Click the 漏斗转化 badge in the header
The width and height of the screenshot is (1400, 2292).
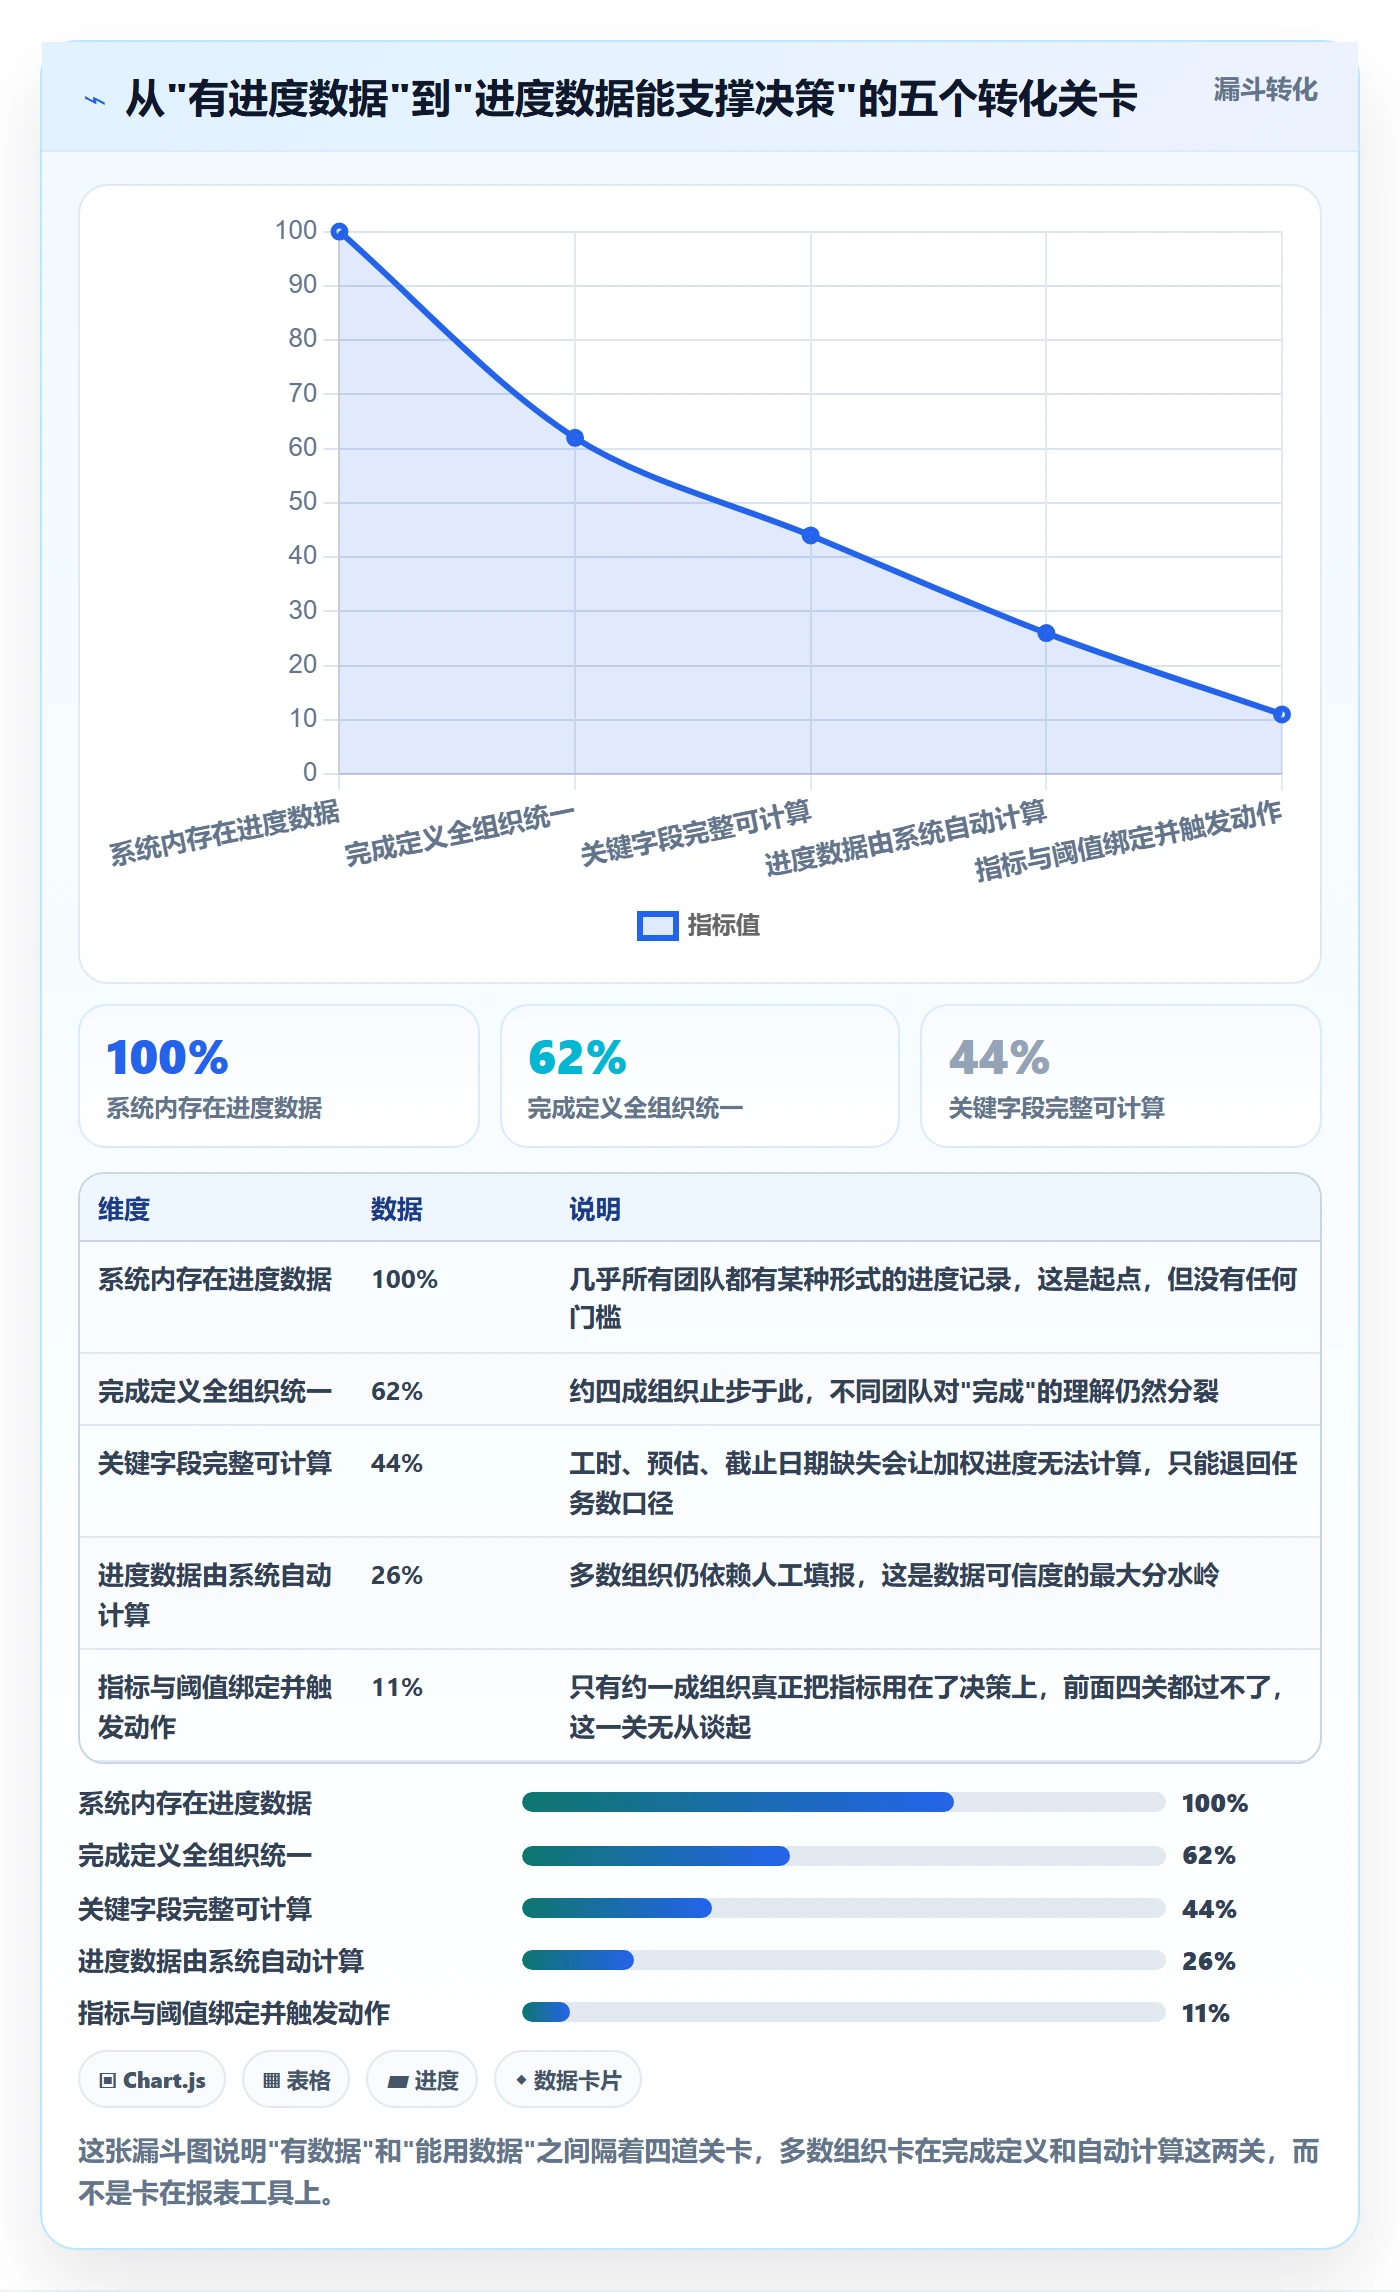[x=1265, y=90]
